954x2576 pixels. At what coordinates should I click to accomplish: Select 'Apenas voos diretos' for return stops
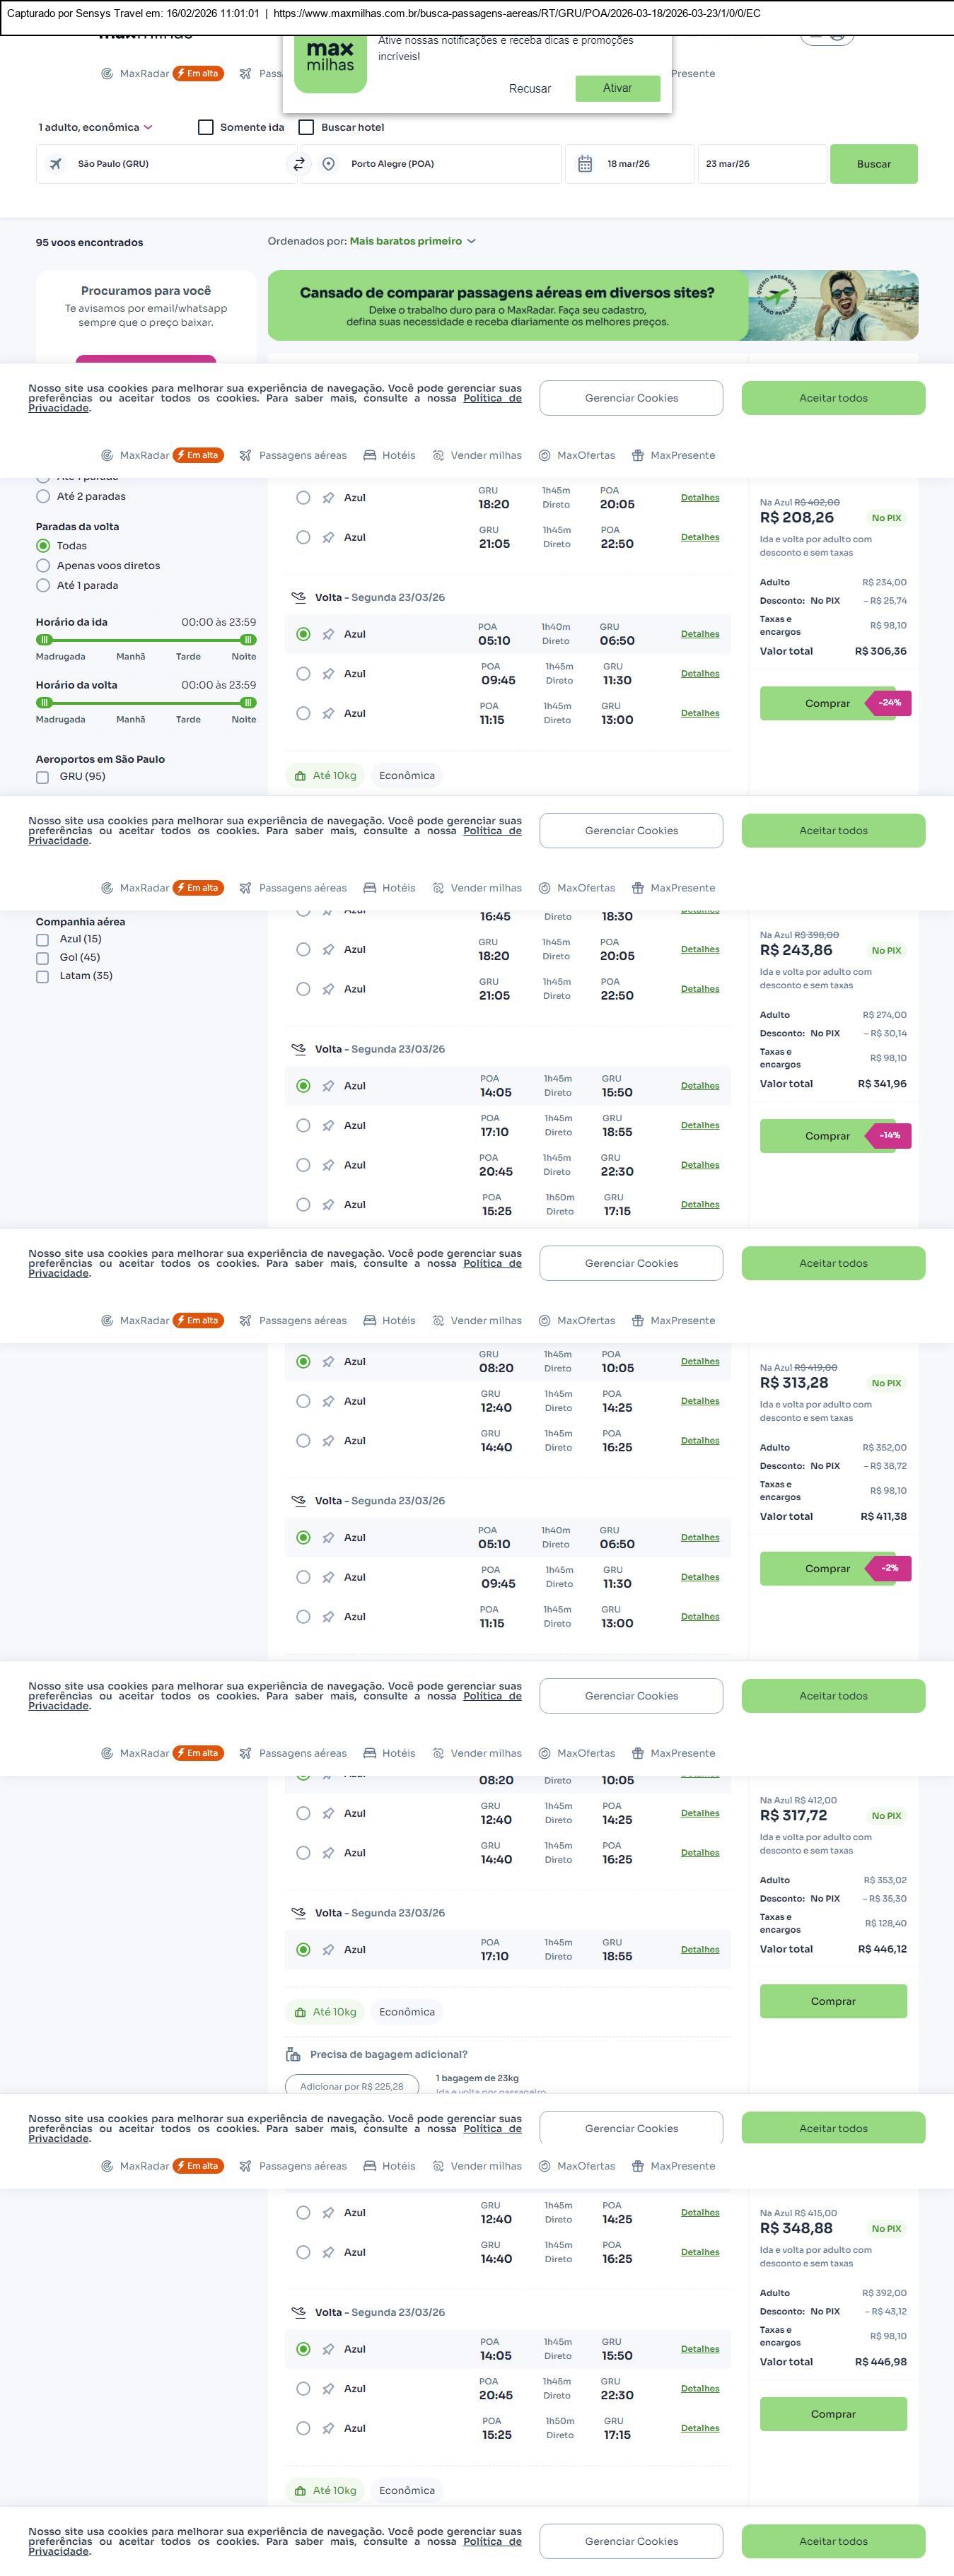[43, 566]
